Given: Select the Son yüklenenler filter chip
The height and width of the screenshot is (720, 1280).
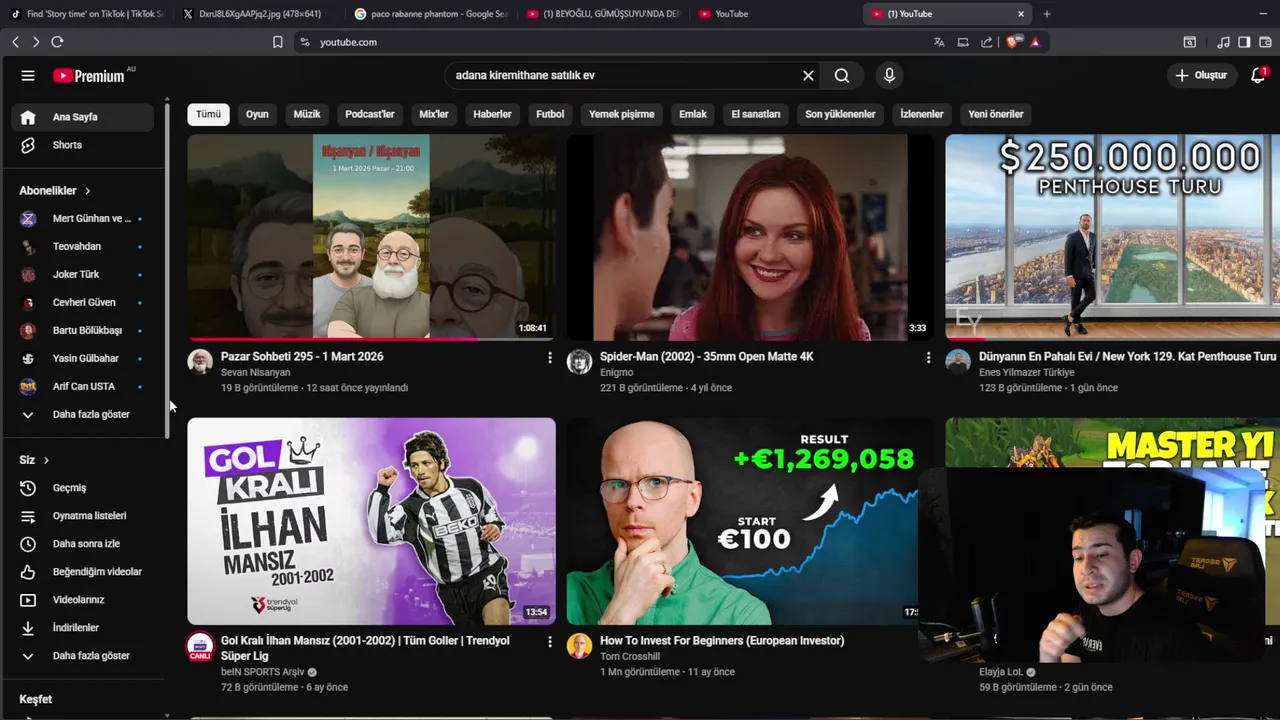Looking at the screenshot, I should (x=840, y=114).
